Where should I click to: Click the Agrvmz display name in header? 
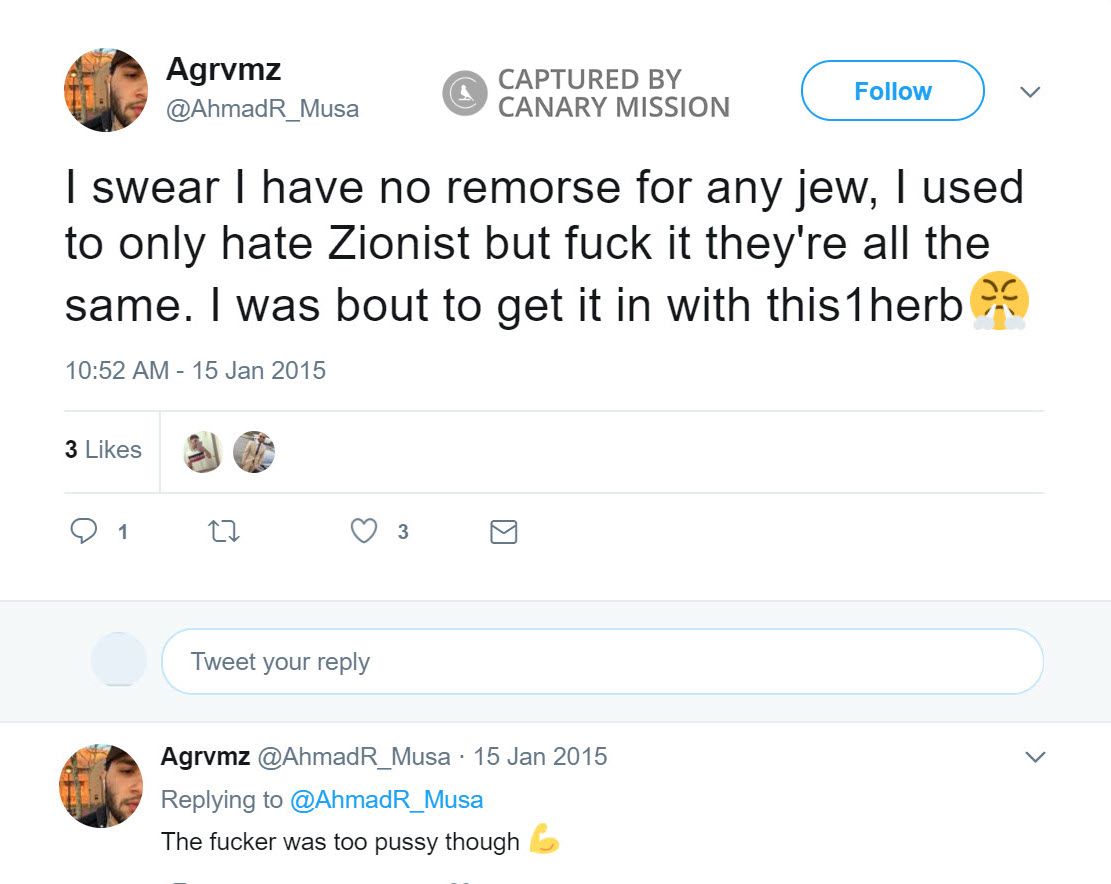coord(223,69)
